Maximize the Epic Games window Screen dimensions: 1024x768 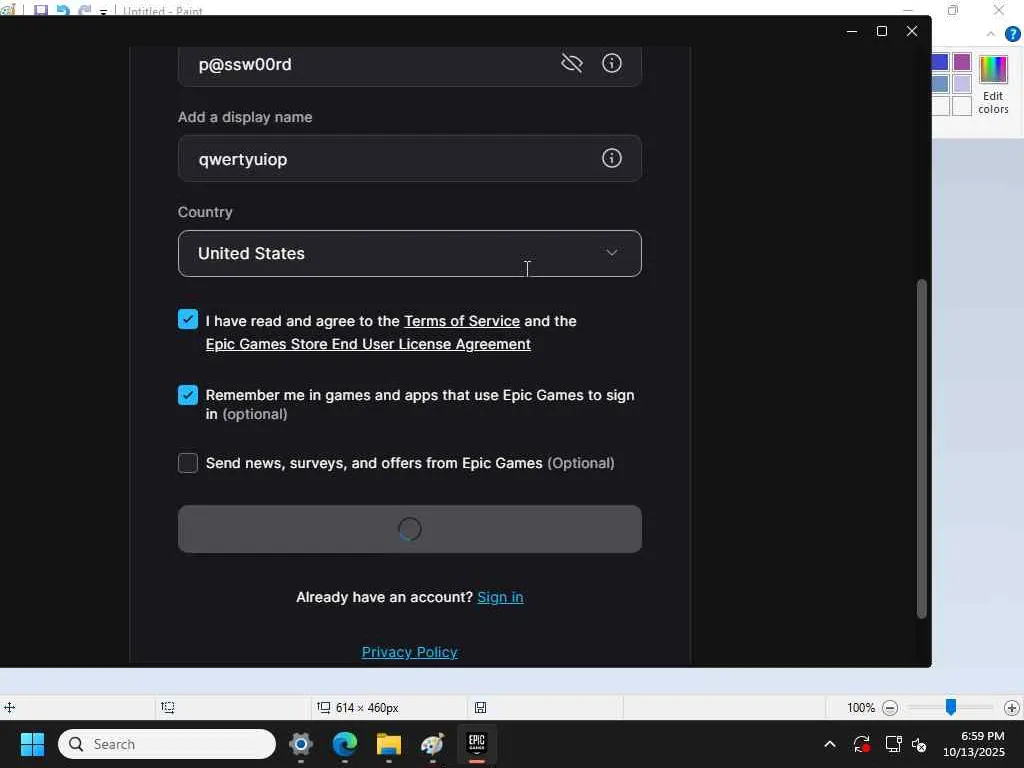pos(882,31)
